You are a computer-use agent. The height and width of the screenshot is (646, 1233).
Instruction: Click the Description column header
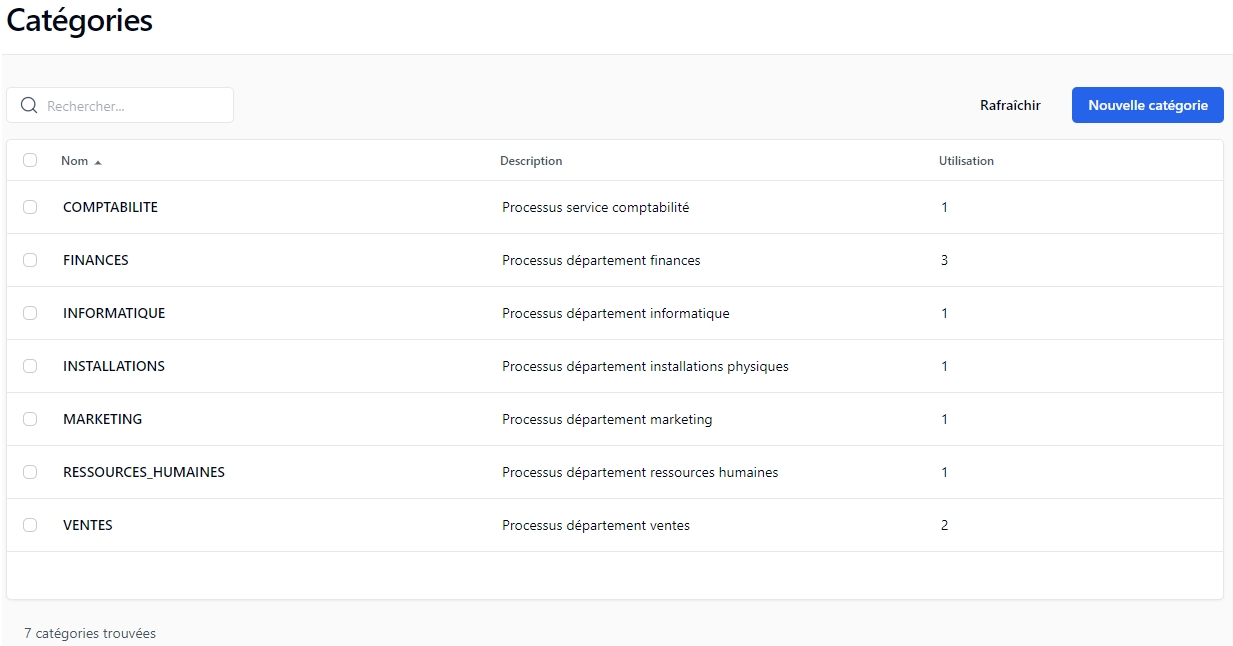pos(531,161)
